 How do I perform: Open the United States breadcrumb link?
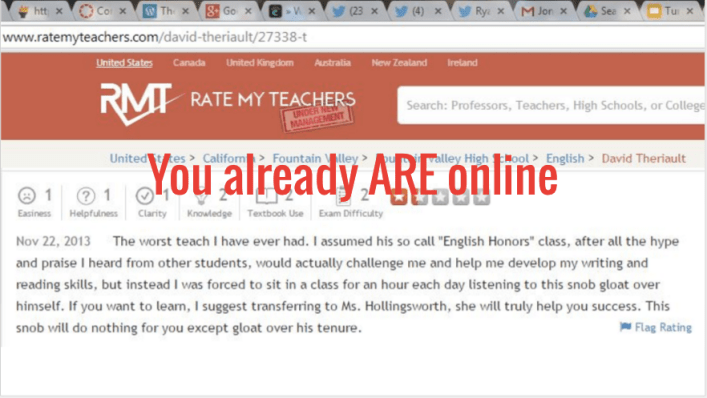click(x=147, y=158)
